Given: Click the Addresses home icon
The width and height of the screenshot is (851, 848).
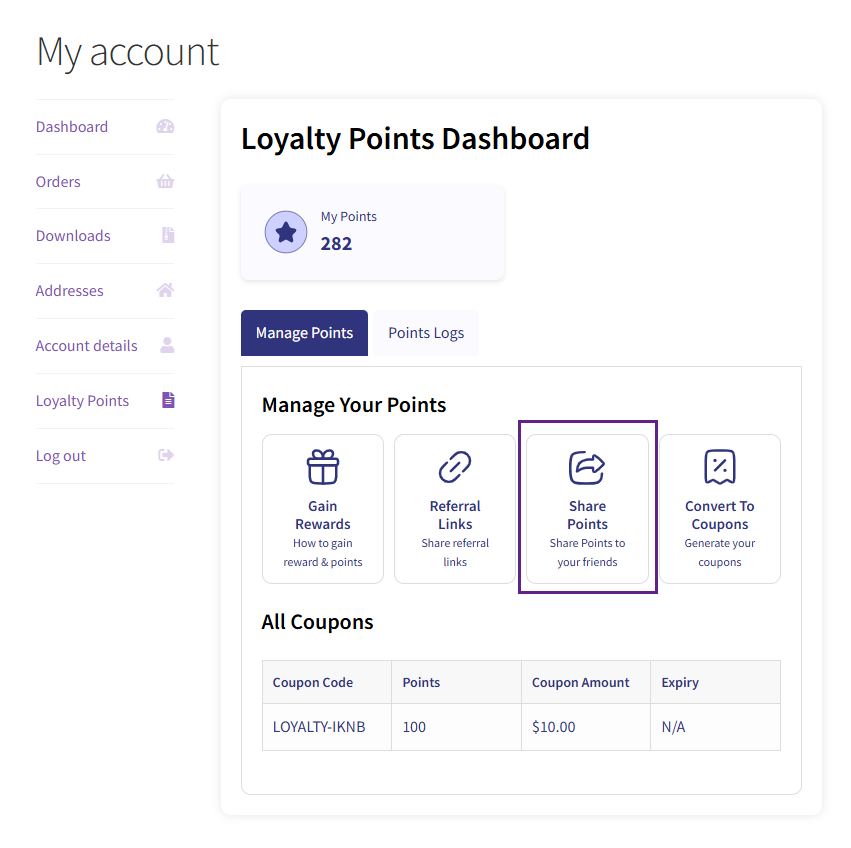Looking at the screenshot, I should [166, 291].
